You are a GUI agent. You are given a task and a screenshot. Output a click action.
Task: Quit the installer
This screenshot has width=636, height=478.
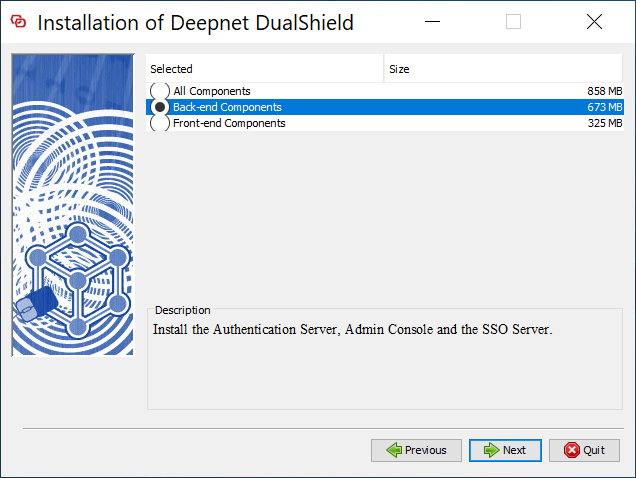pos(584,450)
